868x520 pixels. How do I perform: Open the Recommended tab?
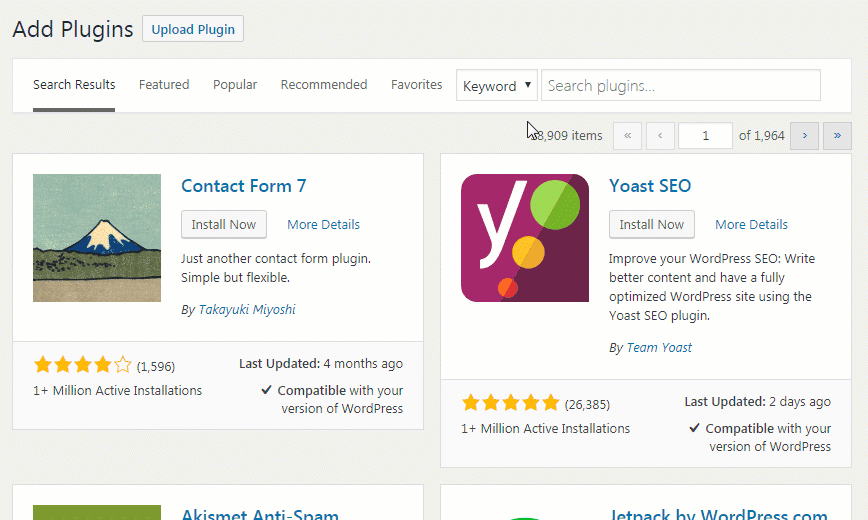coord(324,85)
